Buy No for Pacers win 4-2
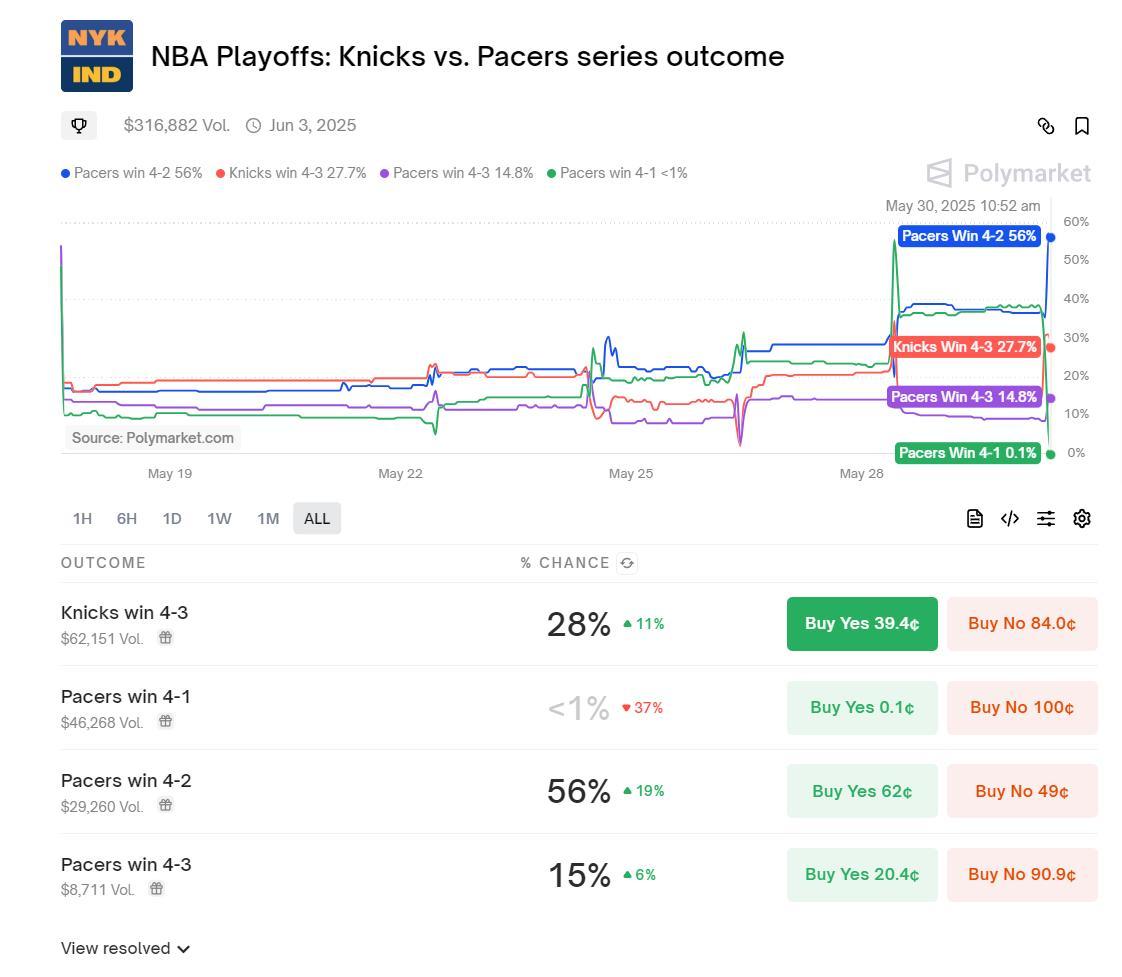The image size is (1122, 977). tap(1021, 791)
